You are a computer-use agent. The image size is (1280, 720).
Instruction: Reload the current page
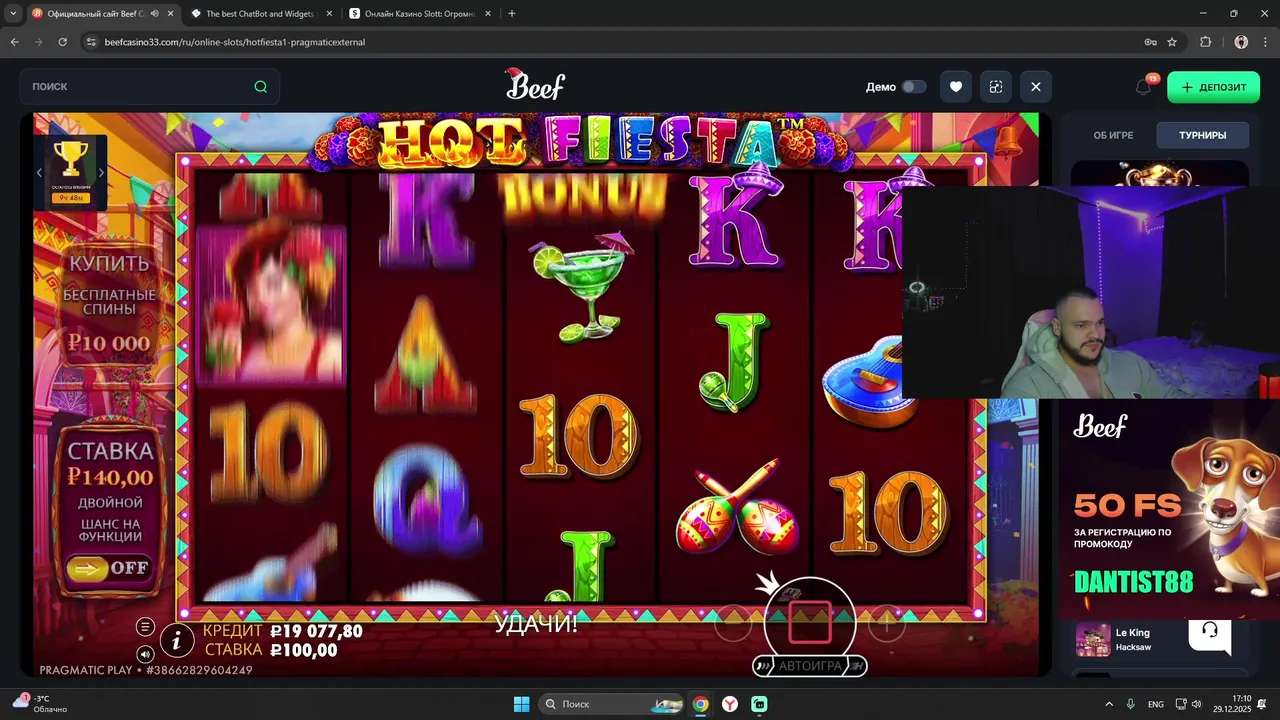coord(62,42)
